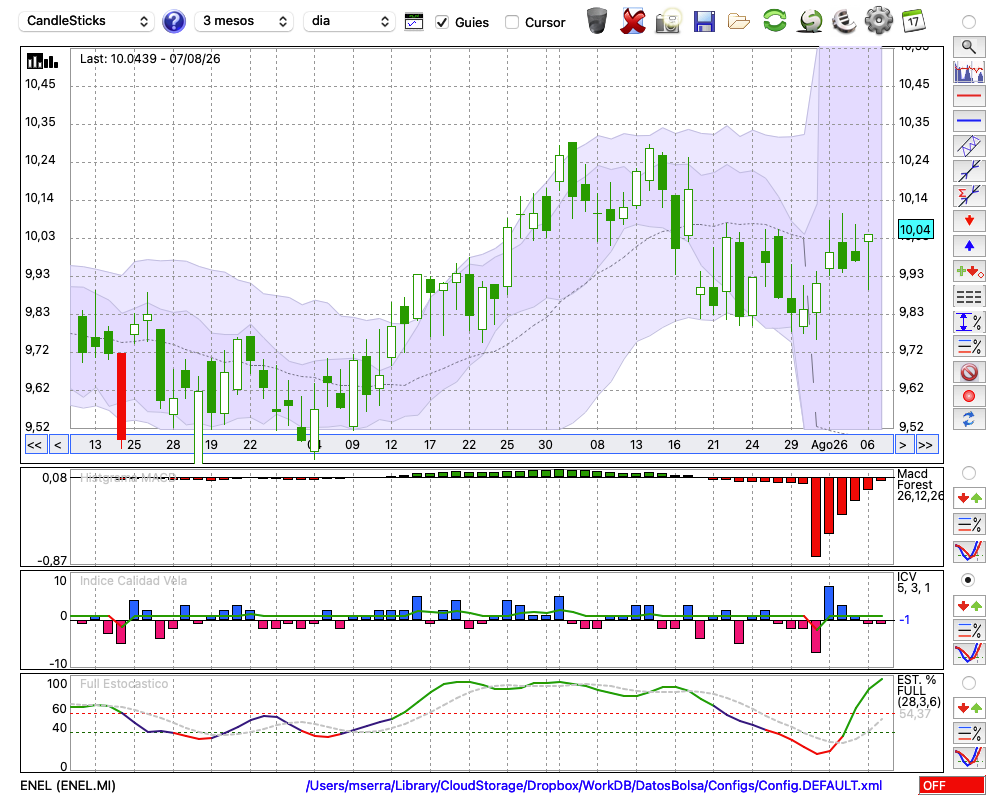This screenshot has width=1000, height=800.
Task: Select the channel drawing tool
Action: click(969, 146)
